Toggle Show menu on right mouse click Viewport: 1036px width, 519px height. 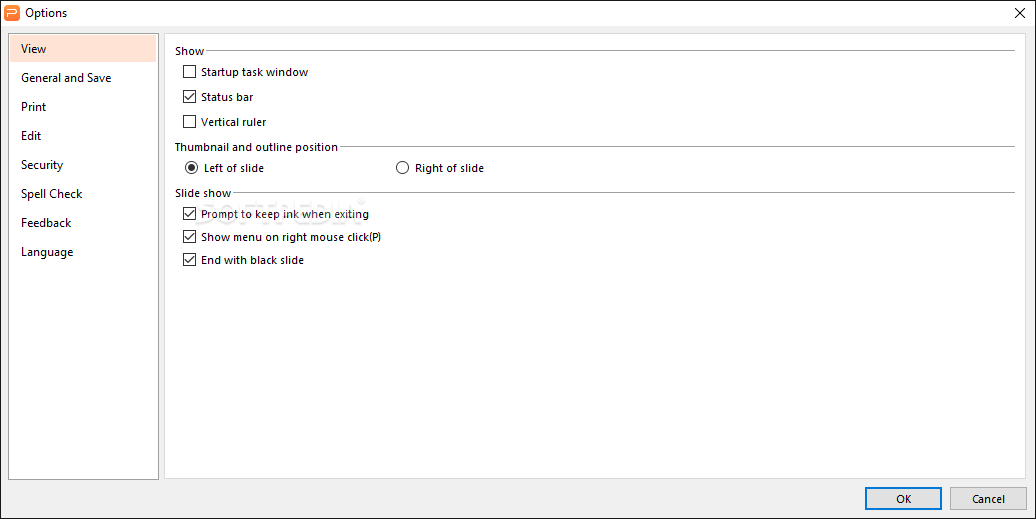pos(190,237)
